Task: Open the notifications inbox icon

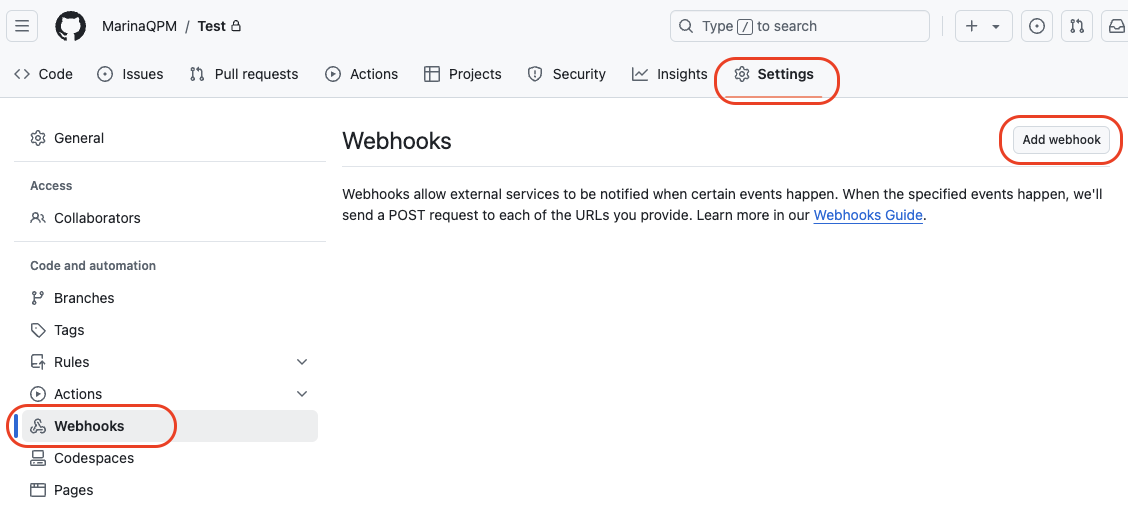Action: pos(1116,26)
